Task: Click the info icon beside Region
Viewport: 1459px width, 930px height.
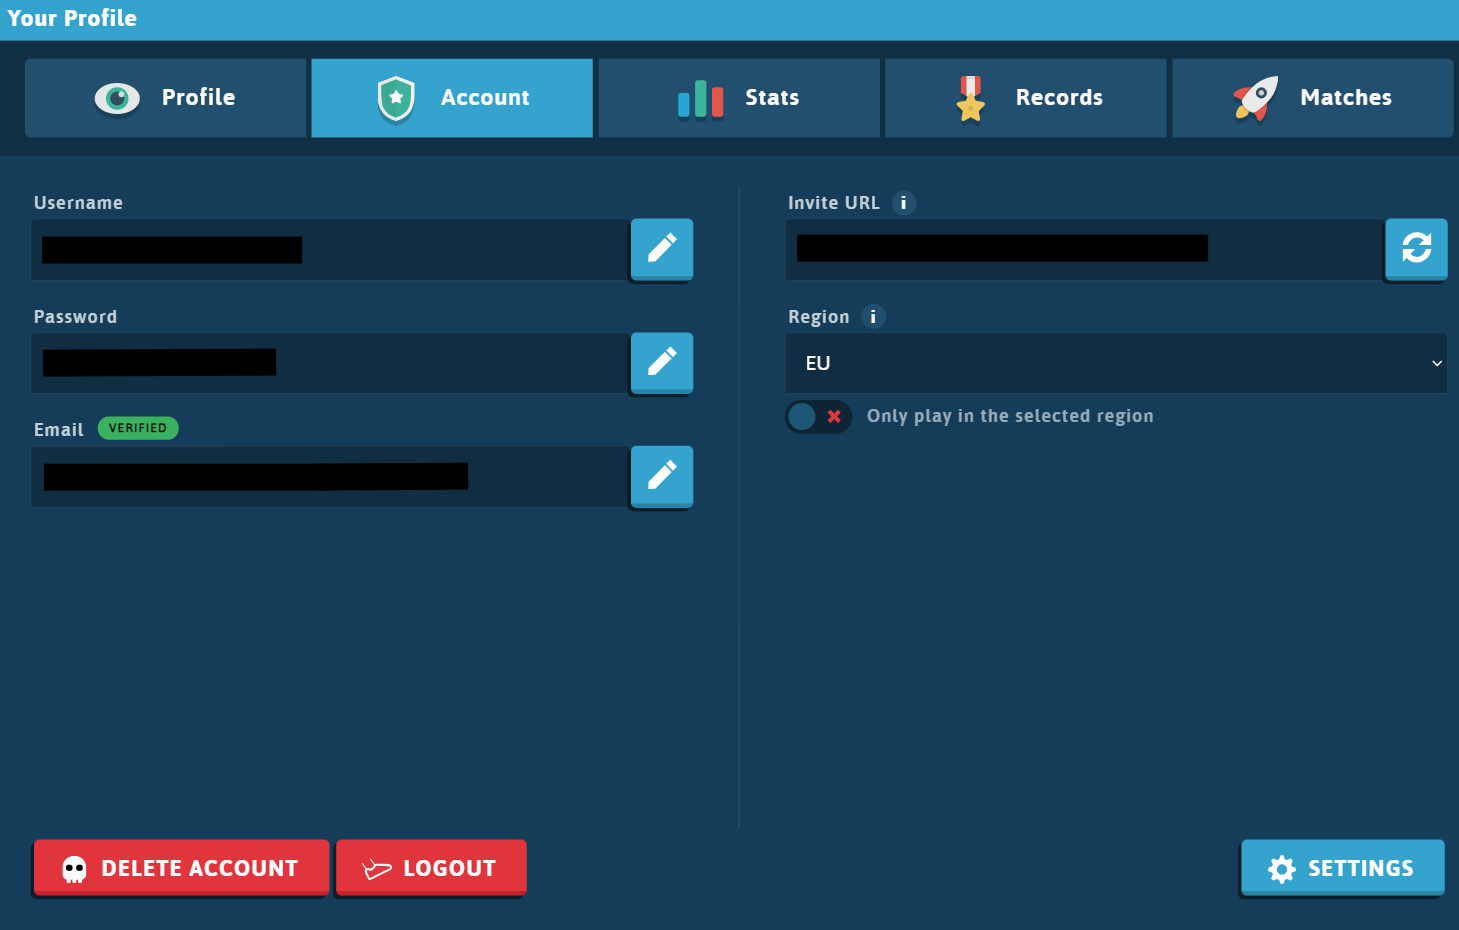Action: point(873,317)
